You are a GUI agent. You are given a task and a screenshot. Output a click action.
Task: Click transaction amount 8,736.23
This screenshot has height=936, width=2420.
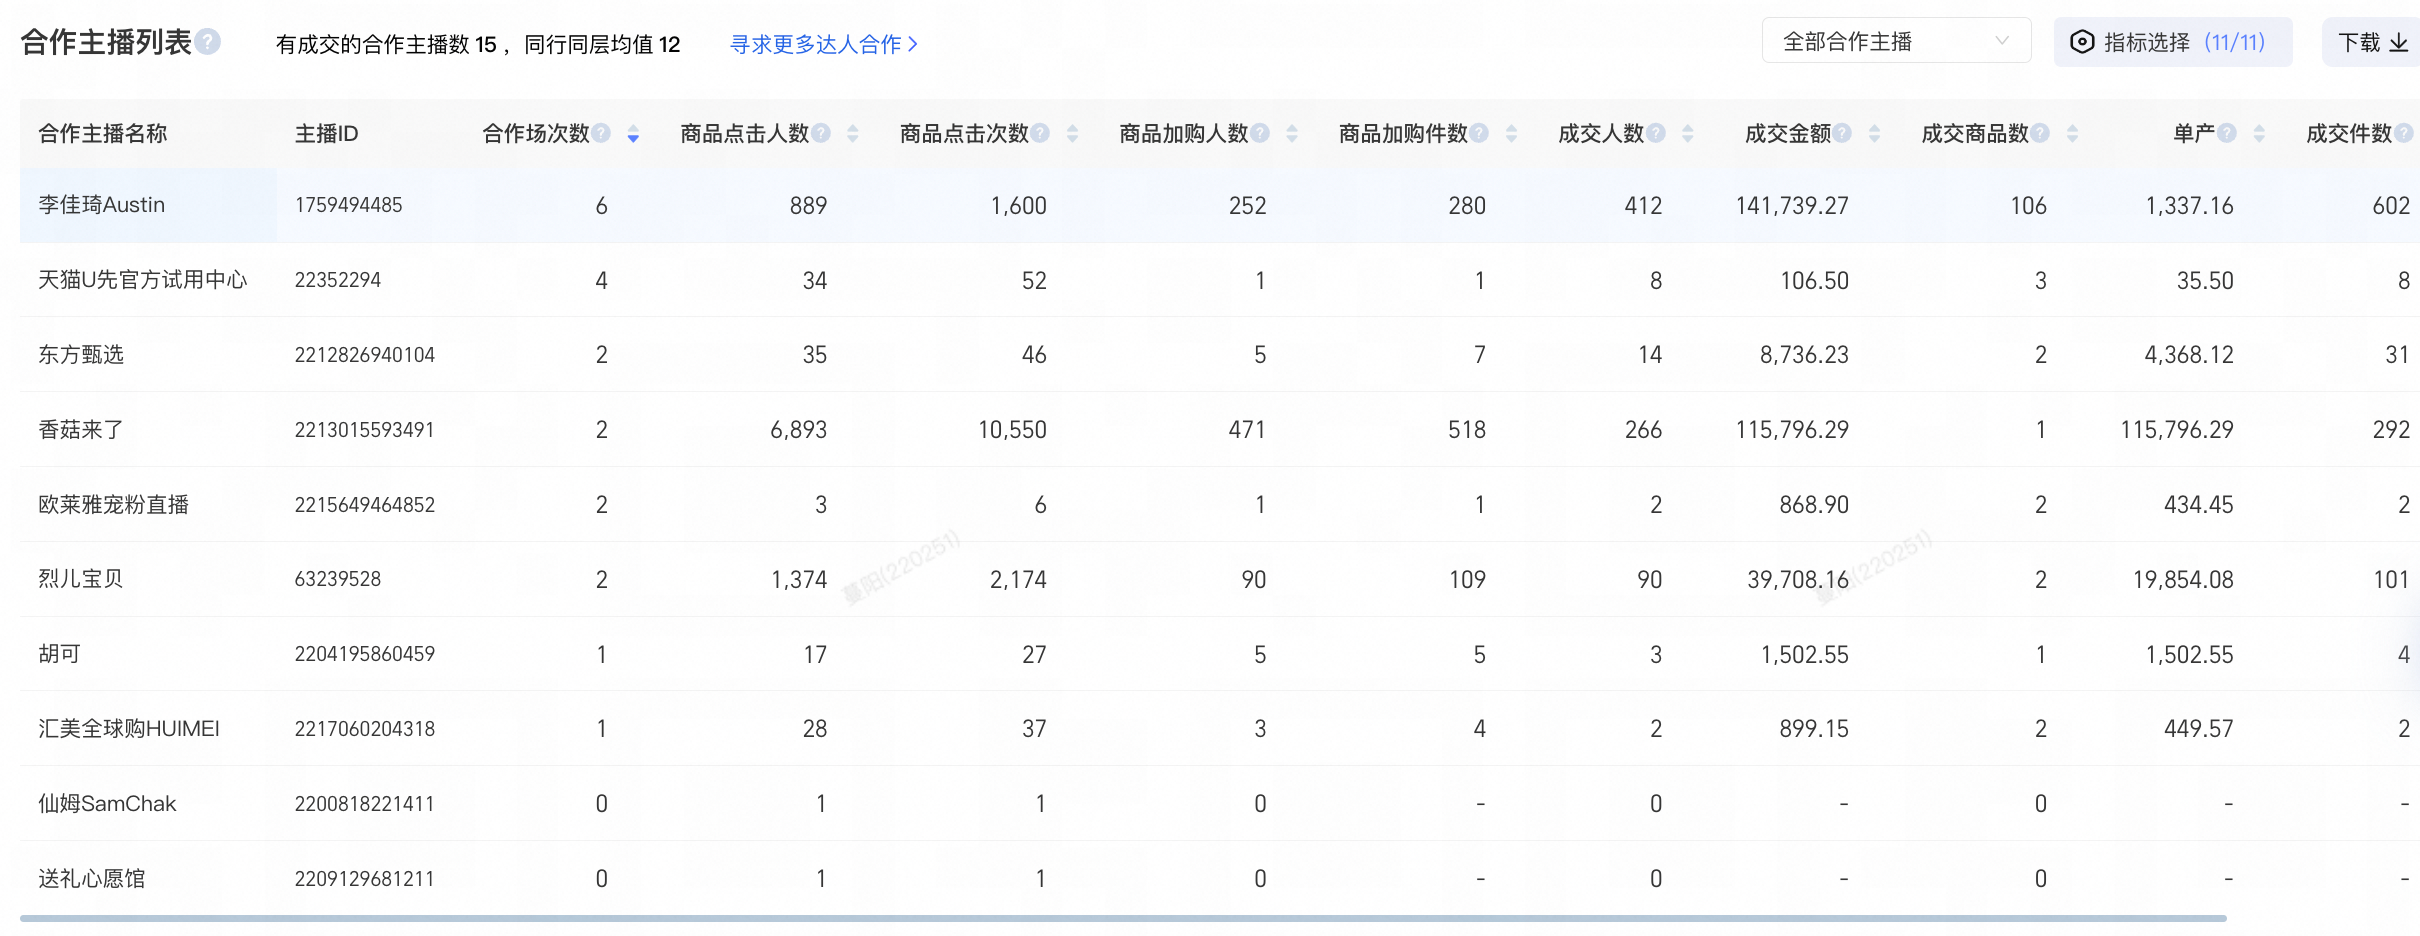pyautogui.click(x=1804, y=355)
